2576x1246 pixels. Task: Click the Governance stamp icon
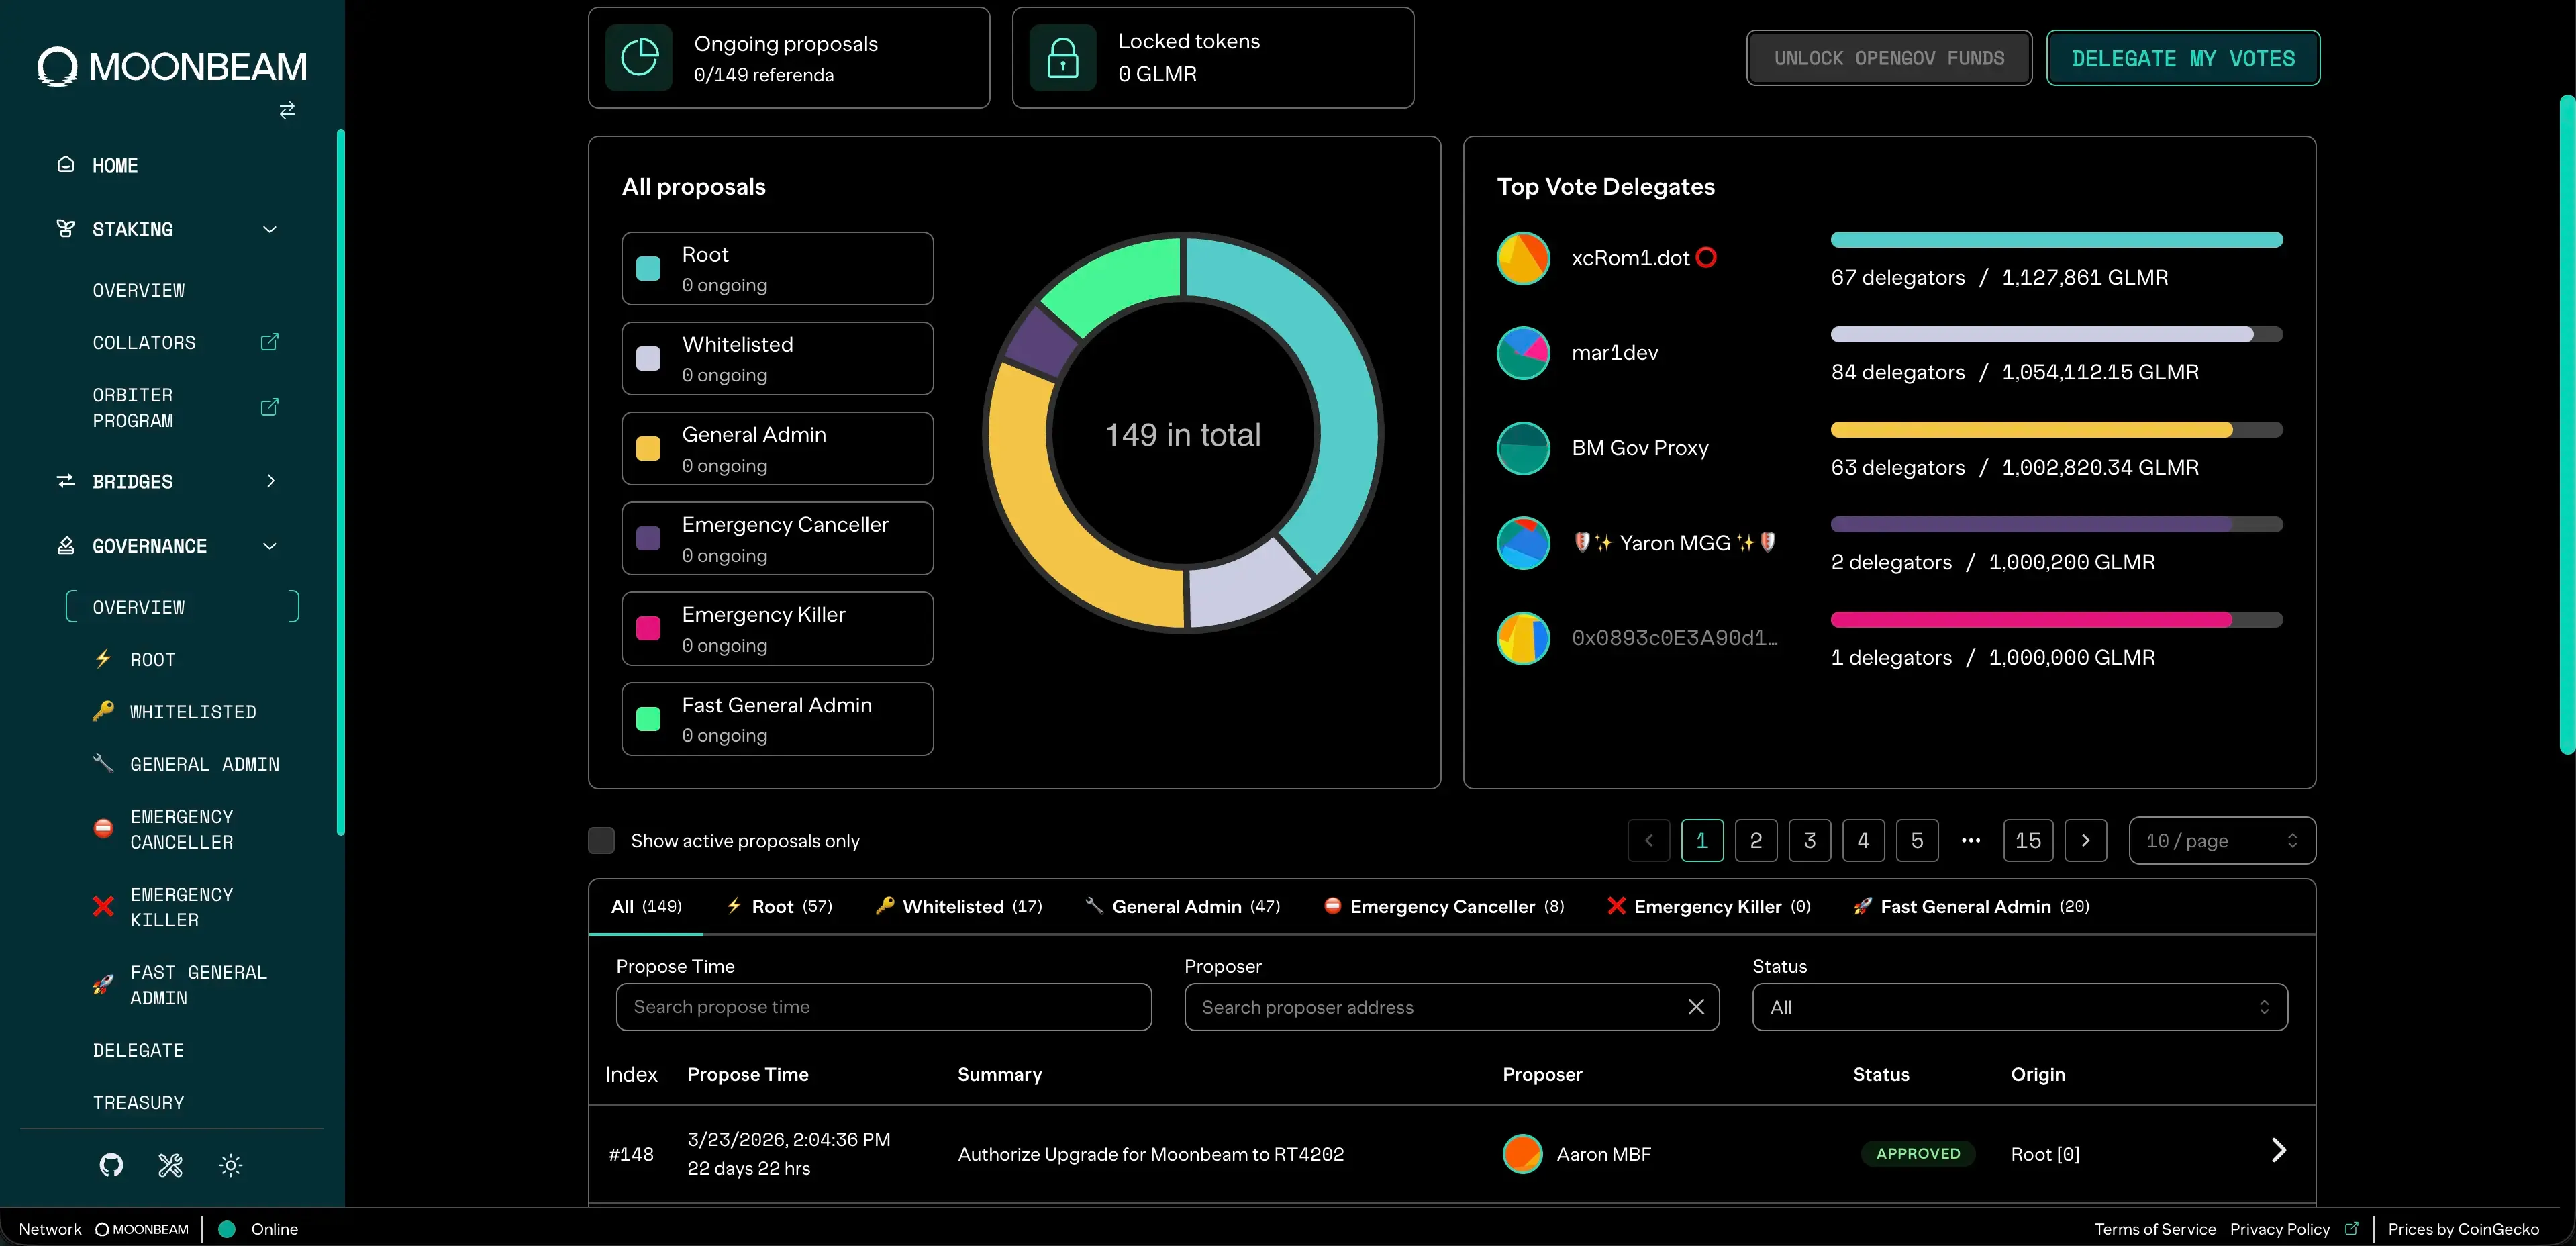[x=66, y=545]
